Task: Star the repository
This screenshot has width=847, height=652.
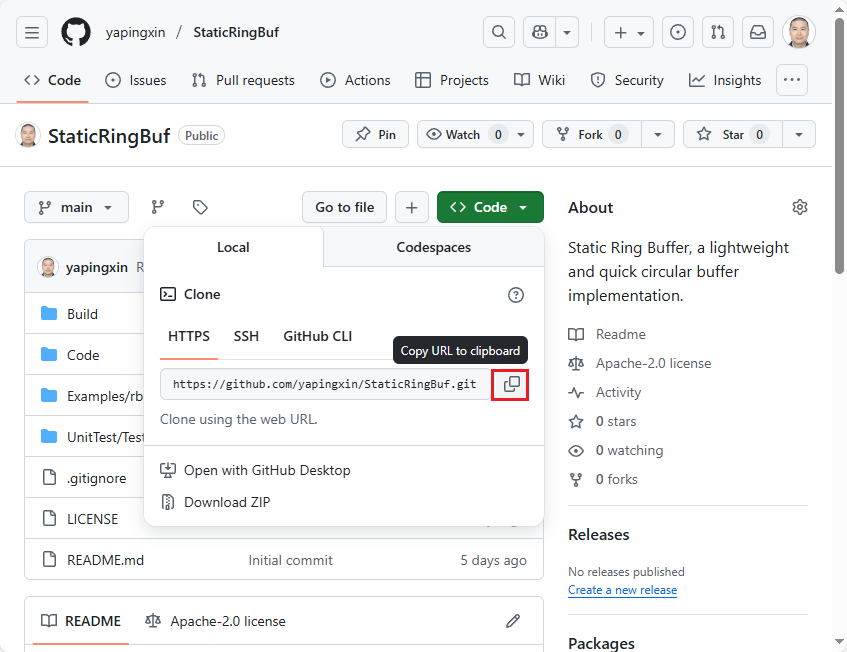Action: [x=732, y=135]
